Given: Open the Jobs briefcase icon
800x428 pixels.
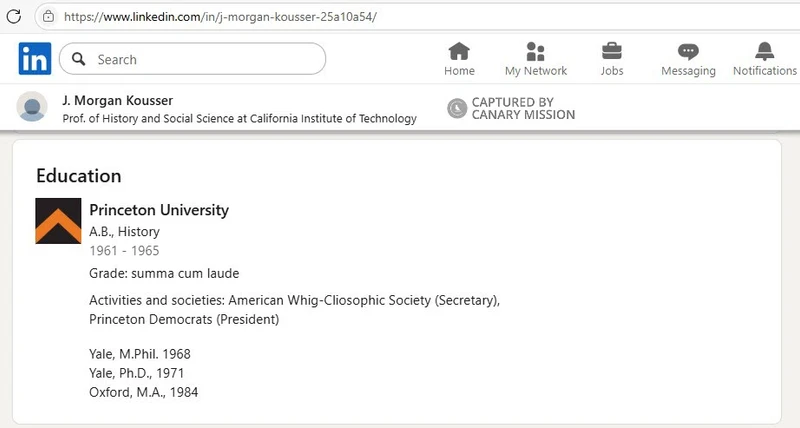Looking at the screenshot, I should click(x=611, y=51).
